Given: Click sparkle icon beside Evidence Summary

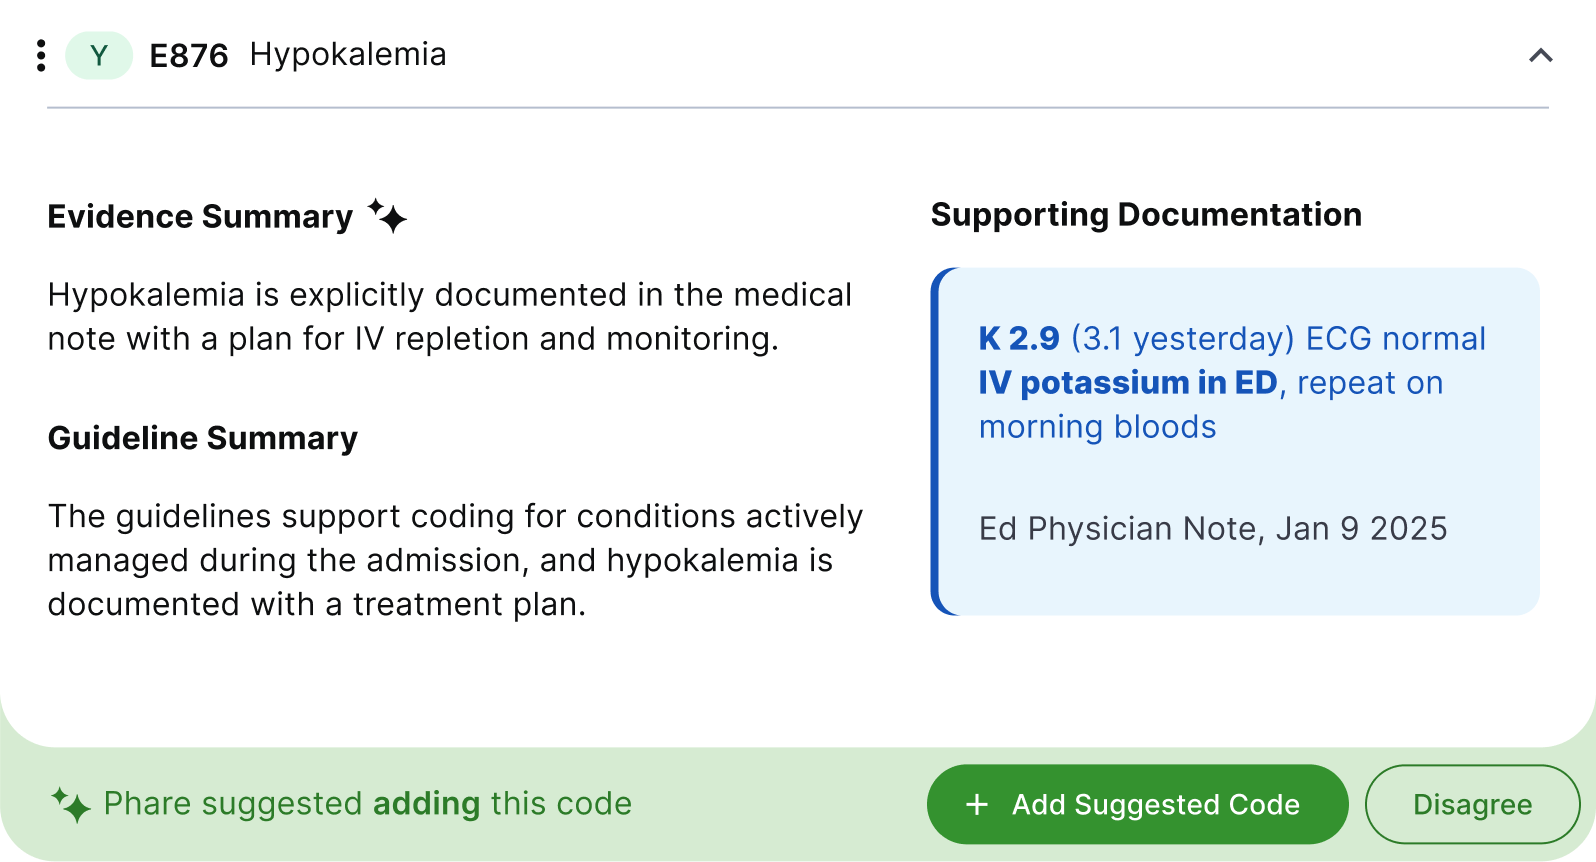Looking at the screenshot, I should 387,216.
